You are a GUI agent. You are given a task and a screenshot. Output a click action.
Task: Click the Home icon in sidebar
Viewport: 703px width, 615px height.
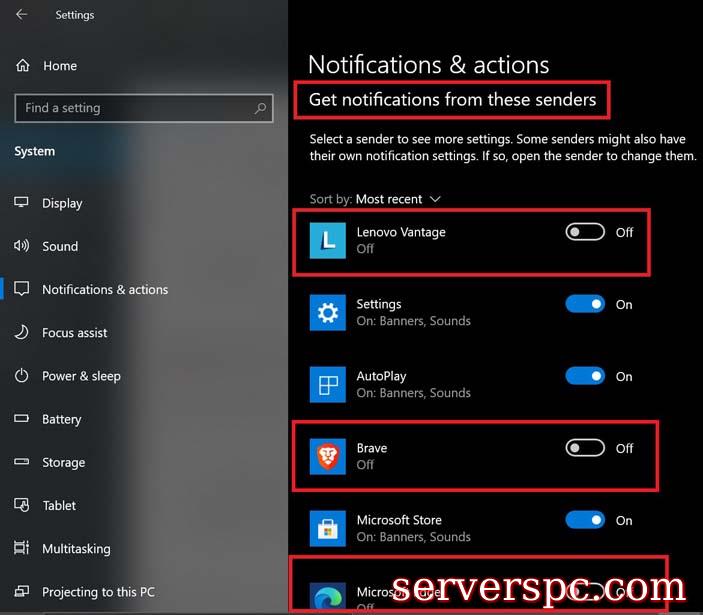click(x=22, y=66)
